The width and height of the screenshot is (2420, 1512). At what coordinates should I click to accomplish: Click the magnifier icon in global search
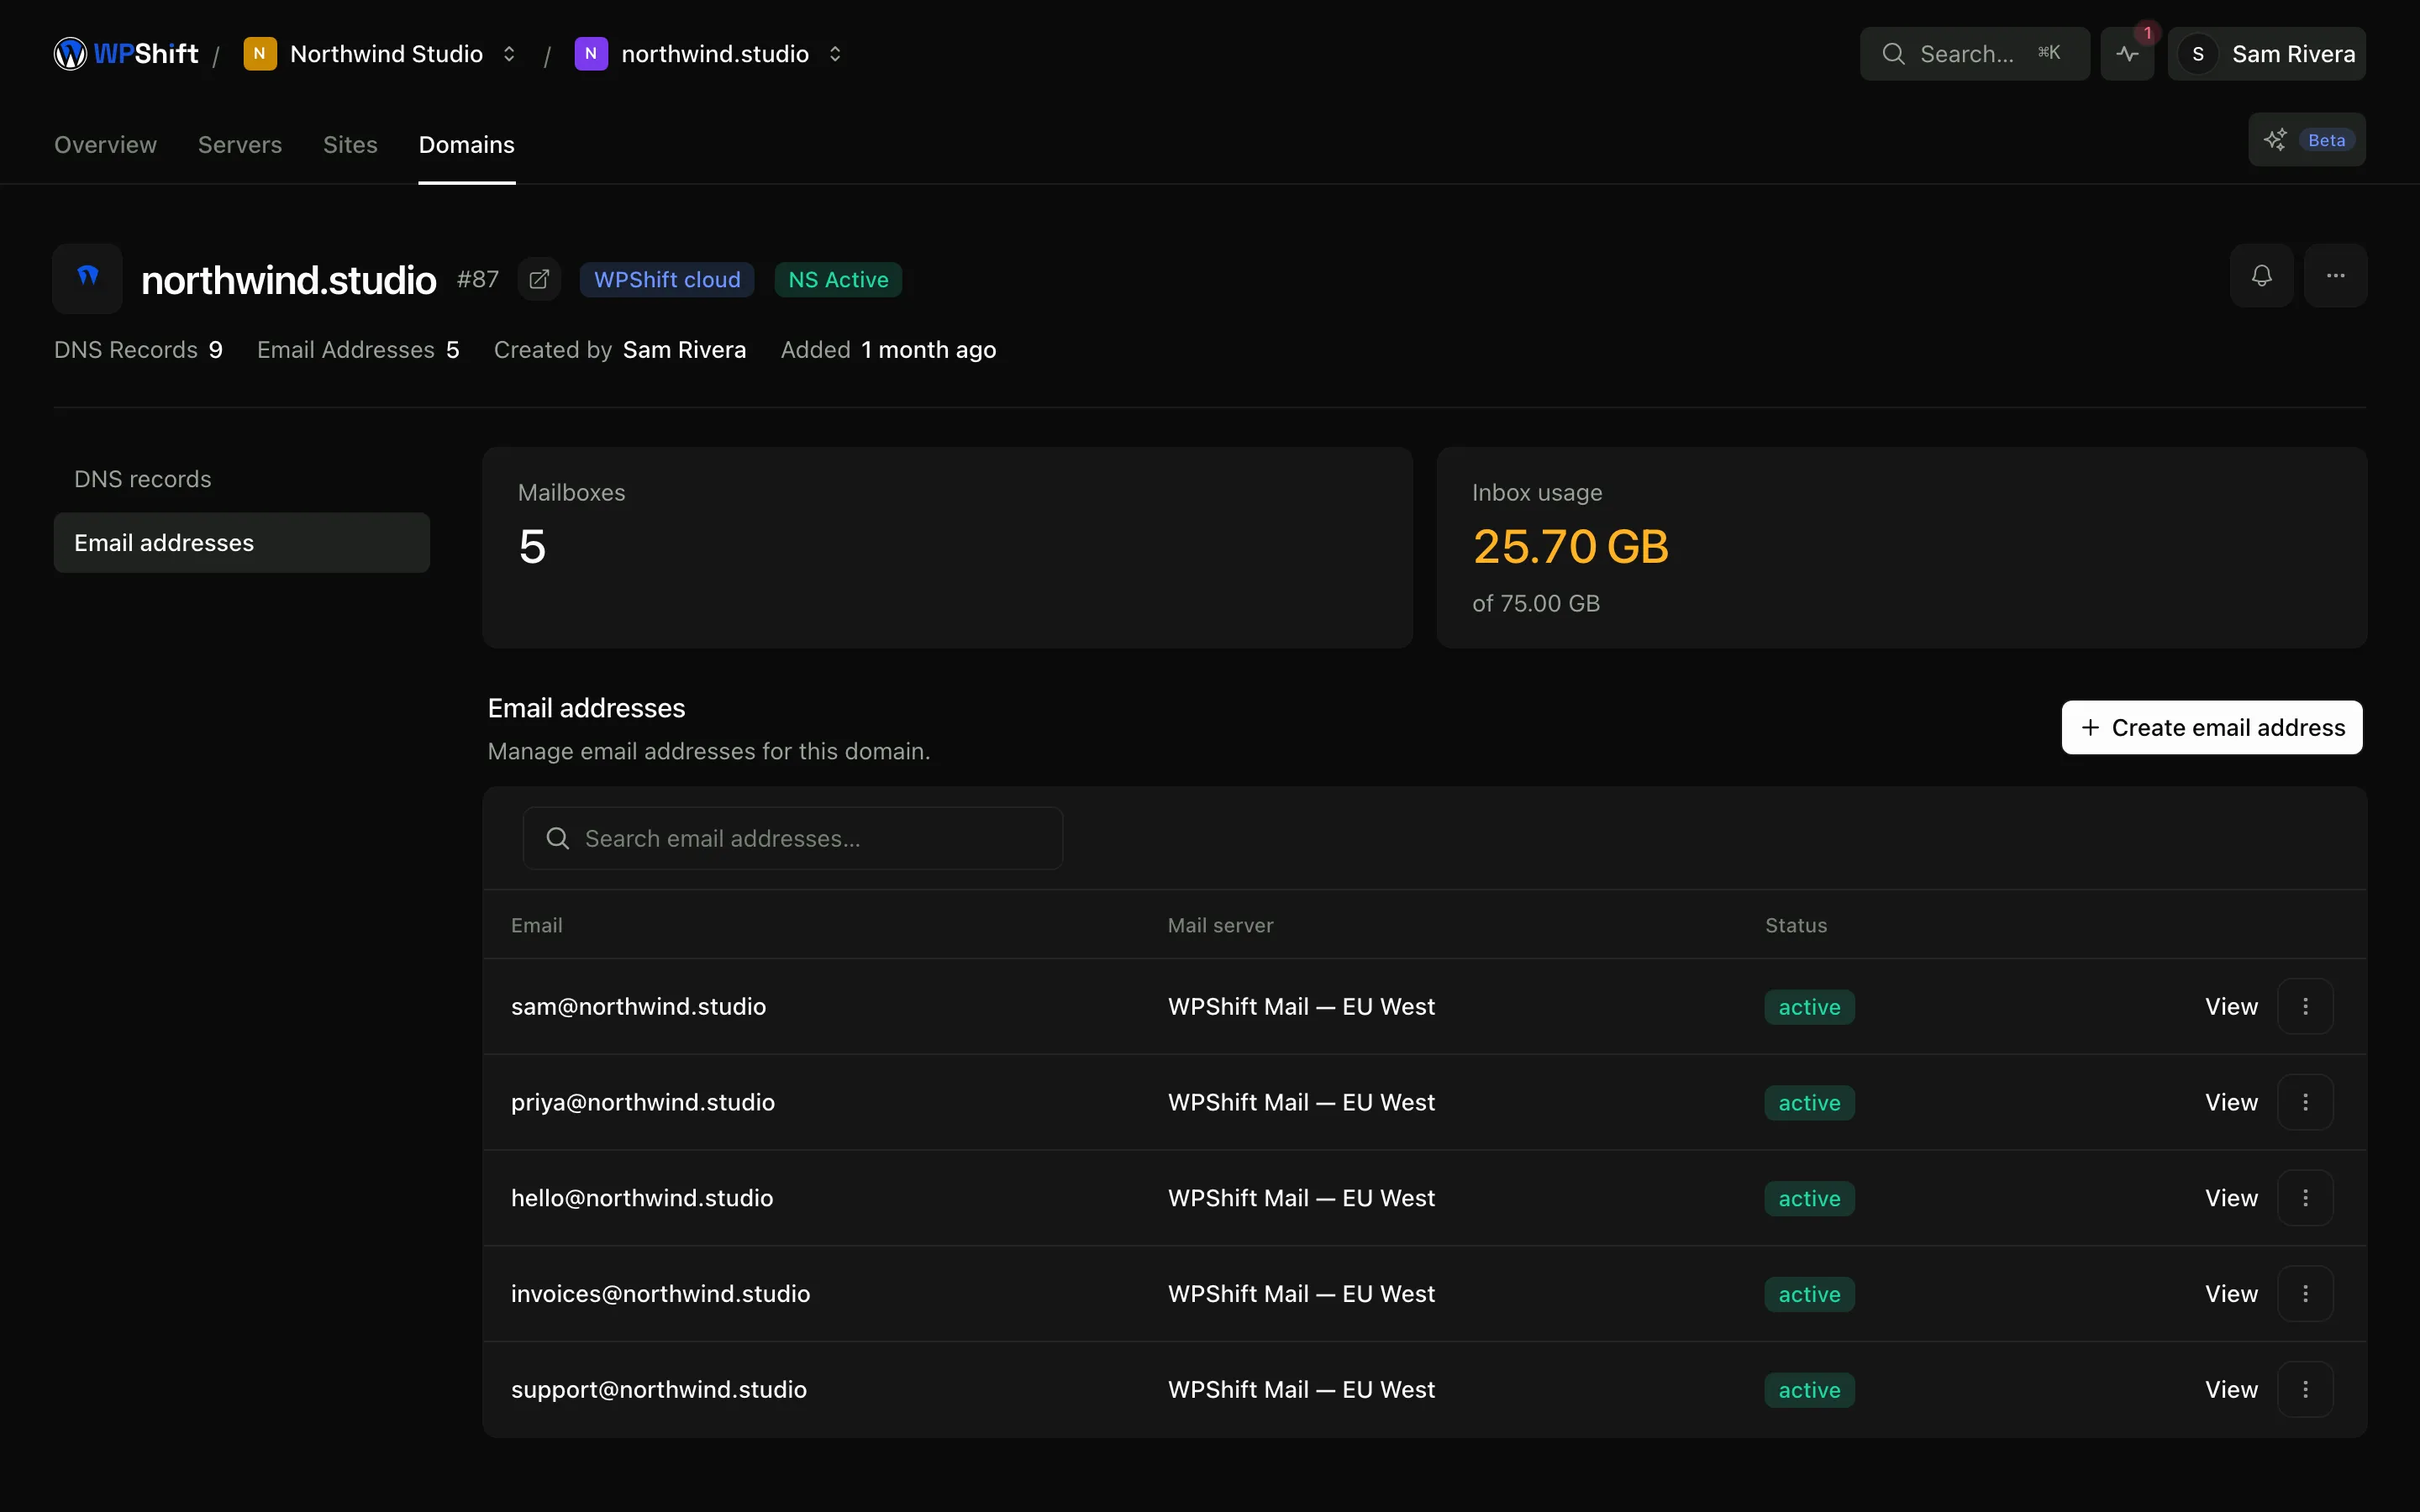(x=1893, y=54)
